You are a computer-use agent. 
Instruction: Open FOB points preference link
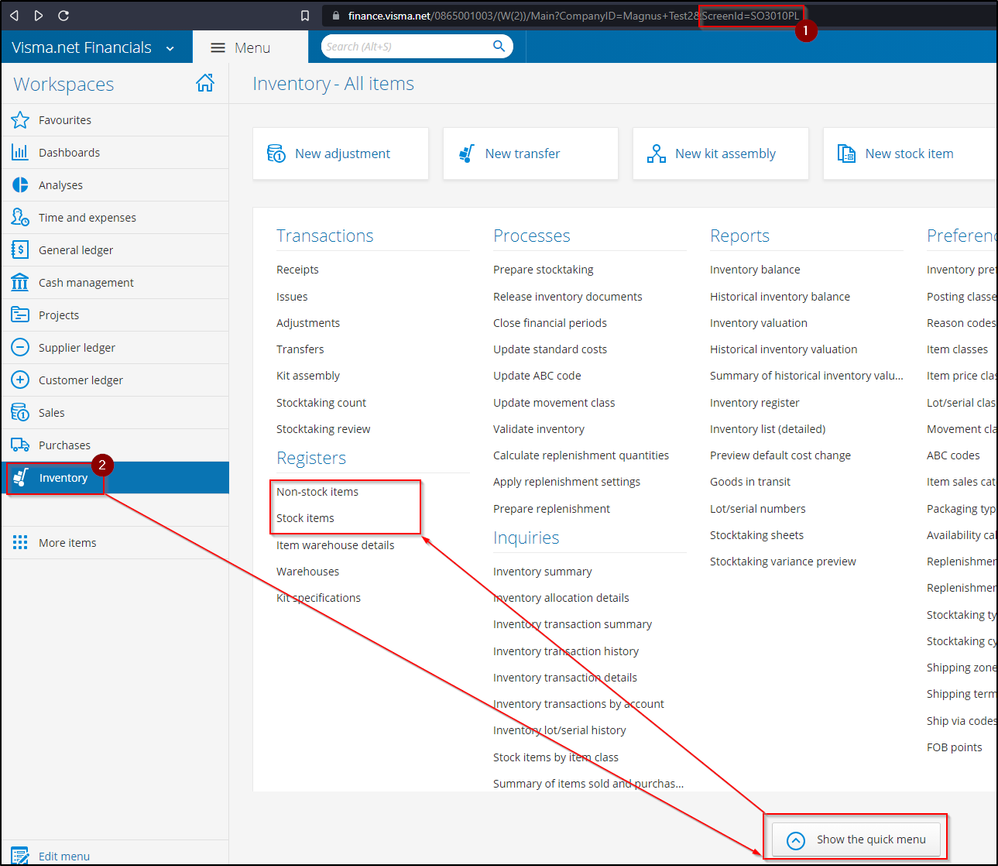tap(954, 747)
